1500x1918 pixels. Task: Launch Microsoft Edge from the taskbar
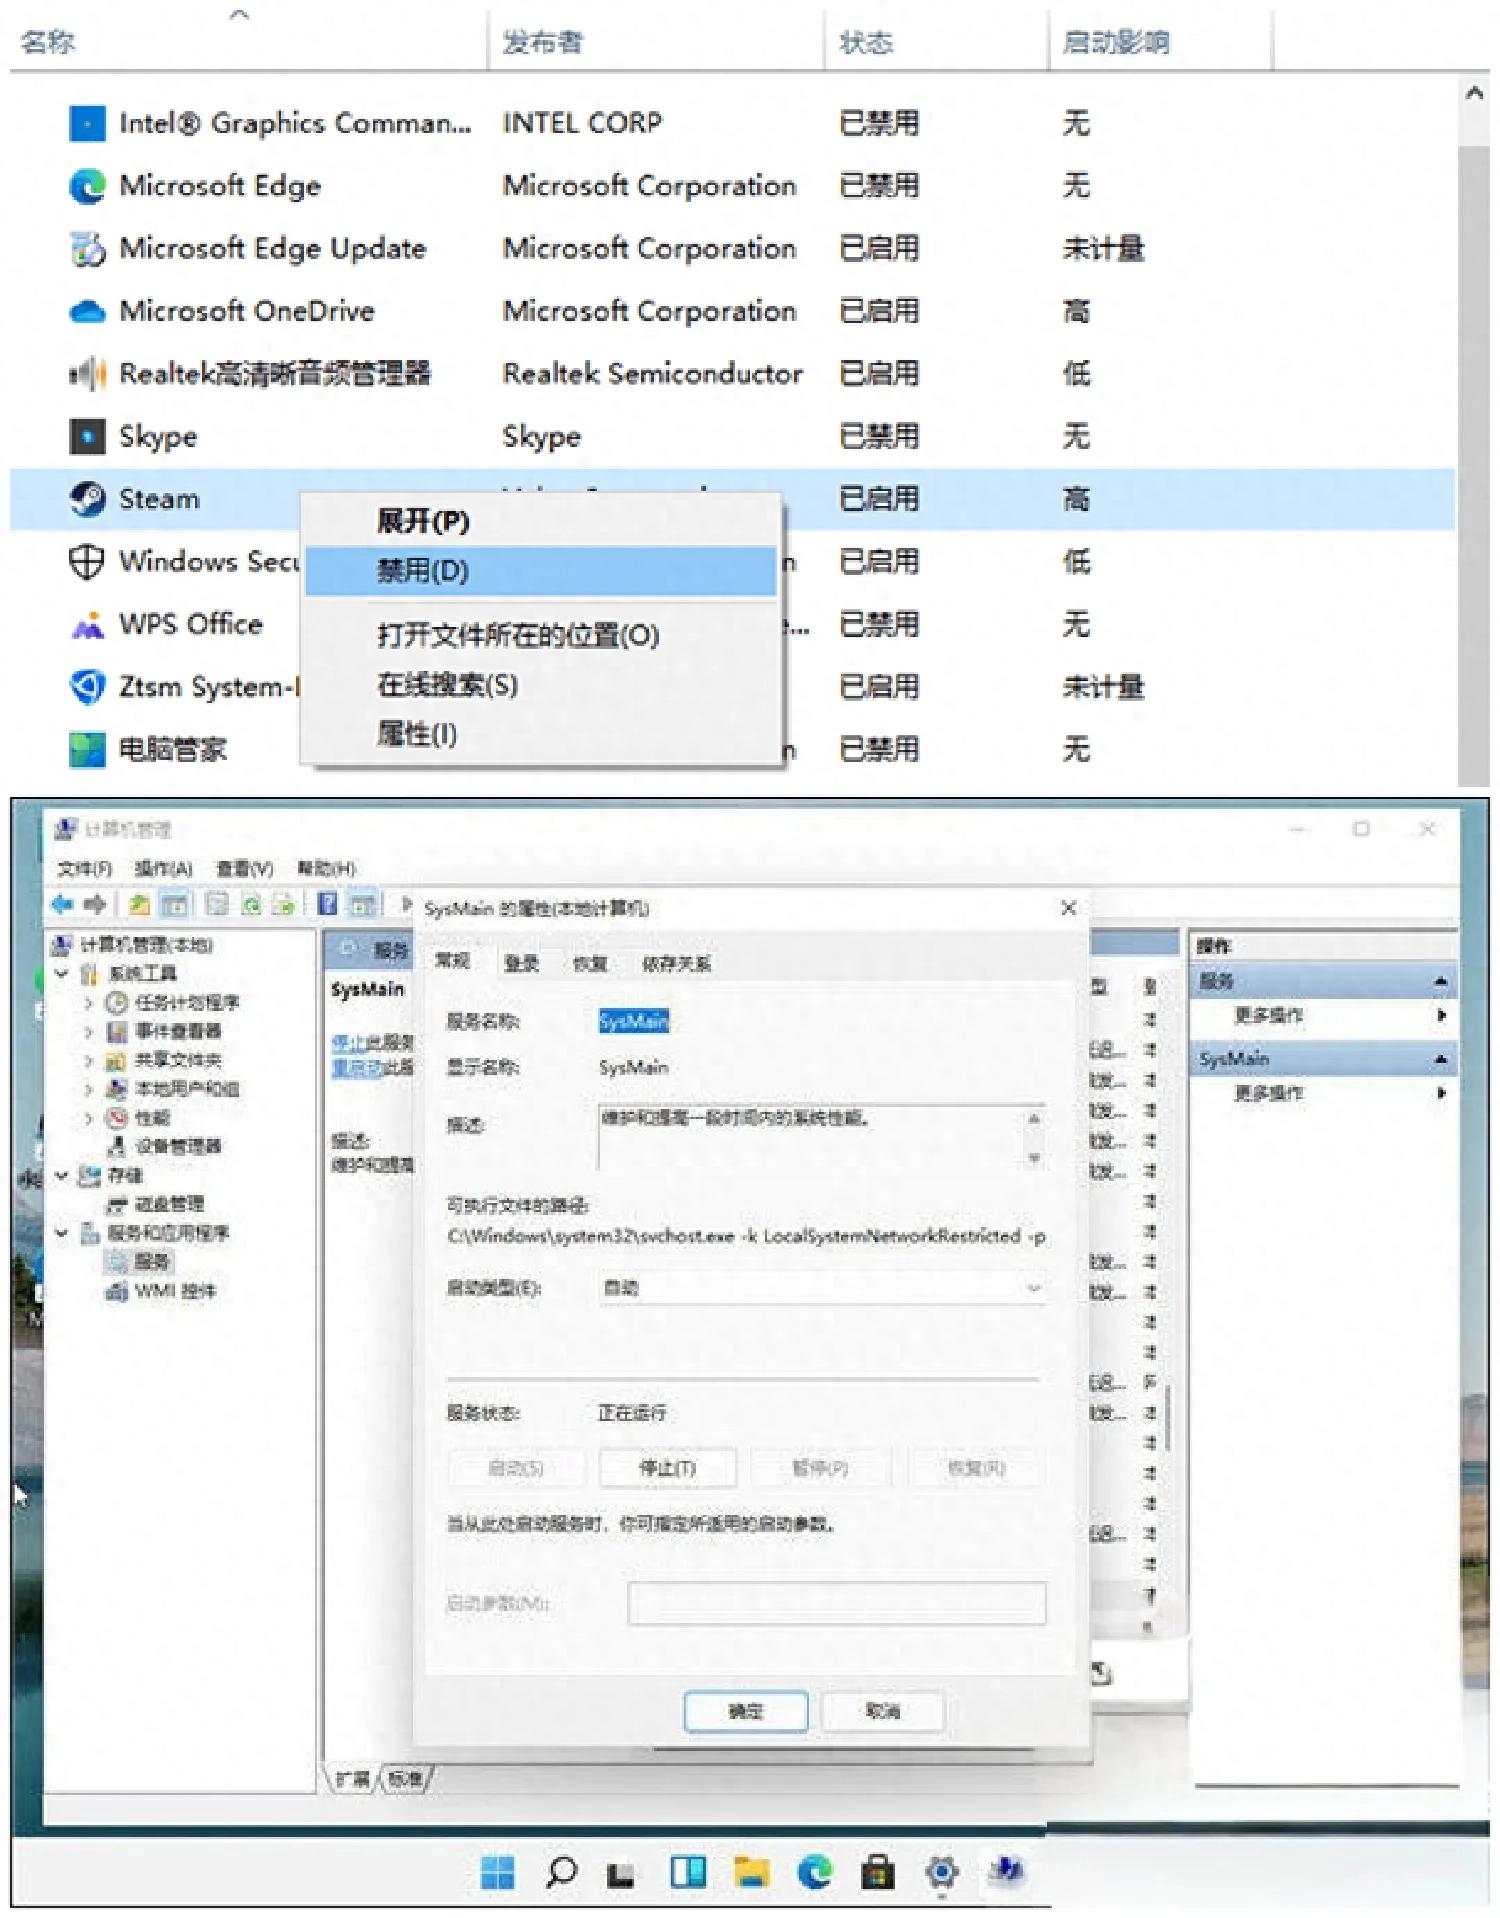click(815, 1872)
